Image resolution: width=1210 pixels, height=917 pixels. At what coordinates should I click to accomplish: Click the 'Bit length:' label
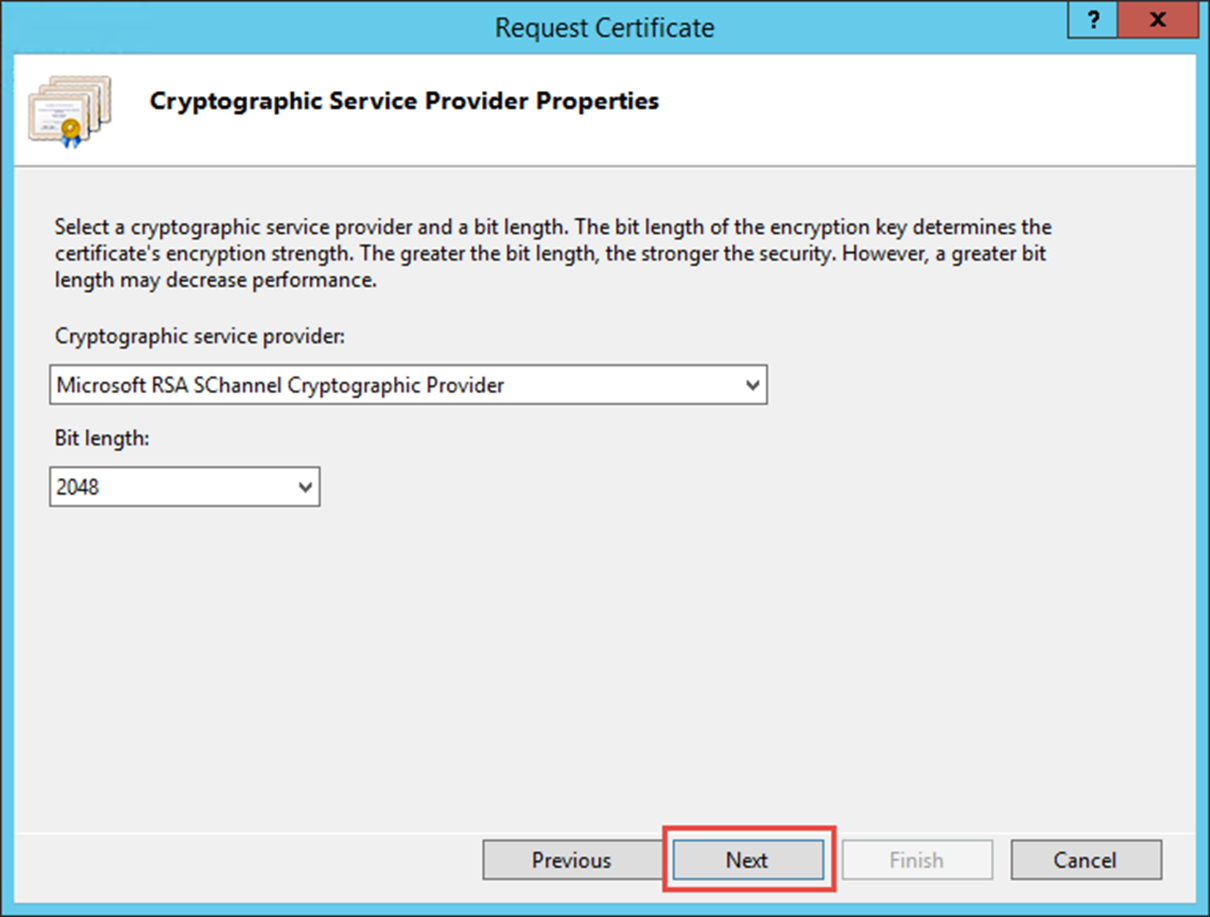[x=102, y=438]
